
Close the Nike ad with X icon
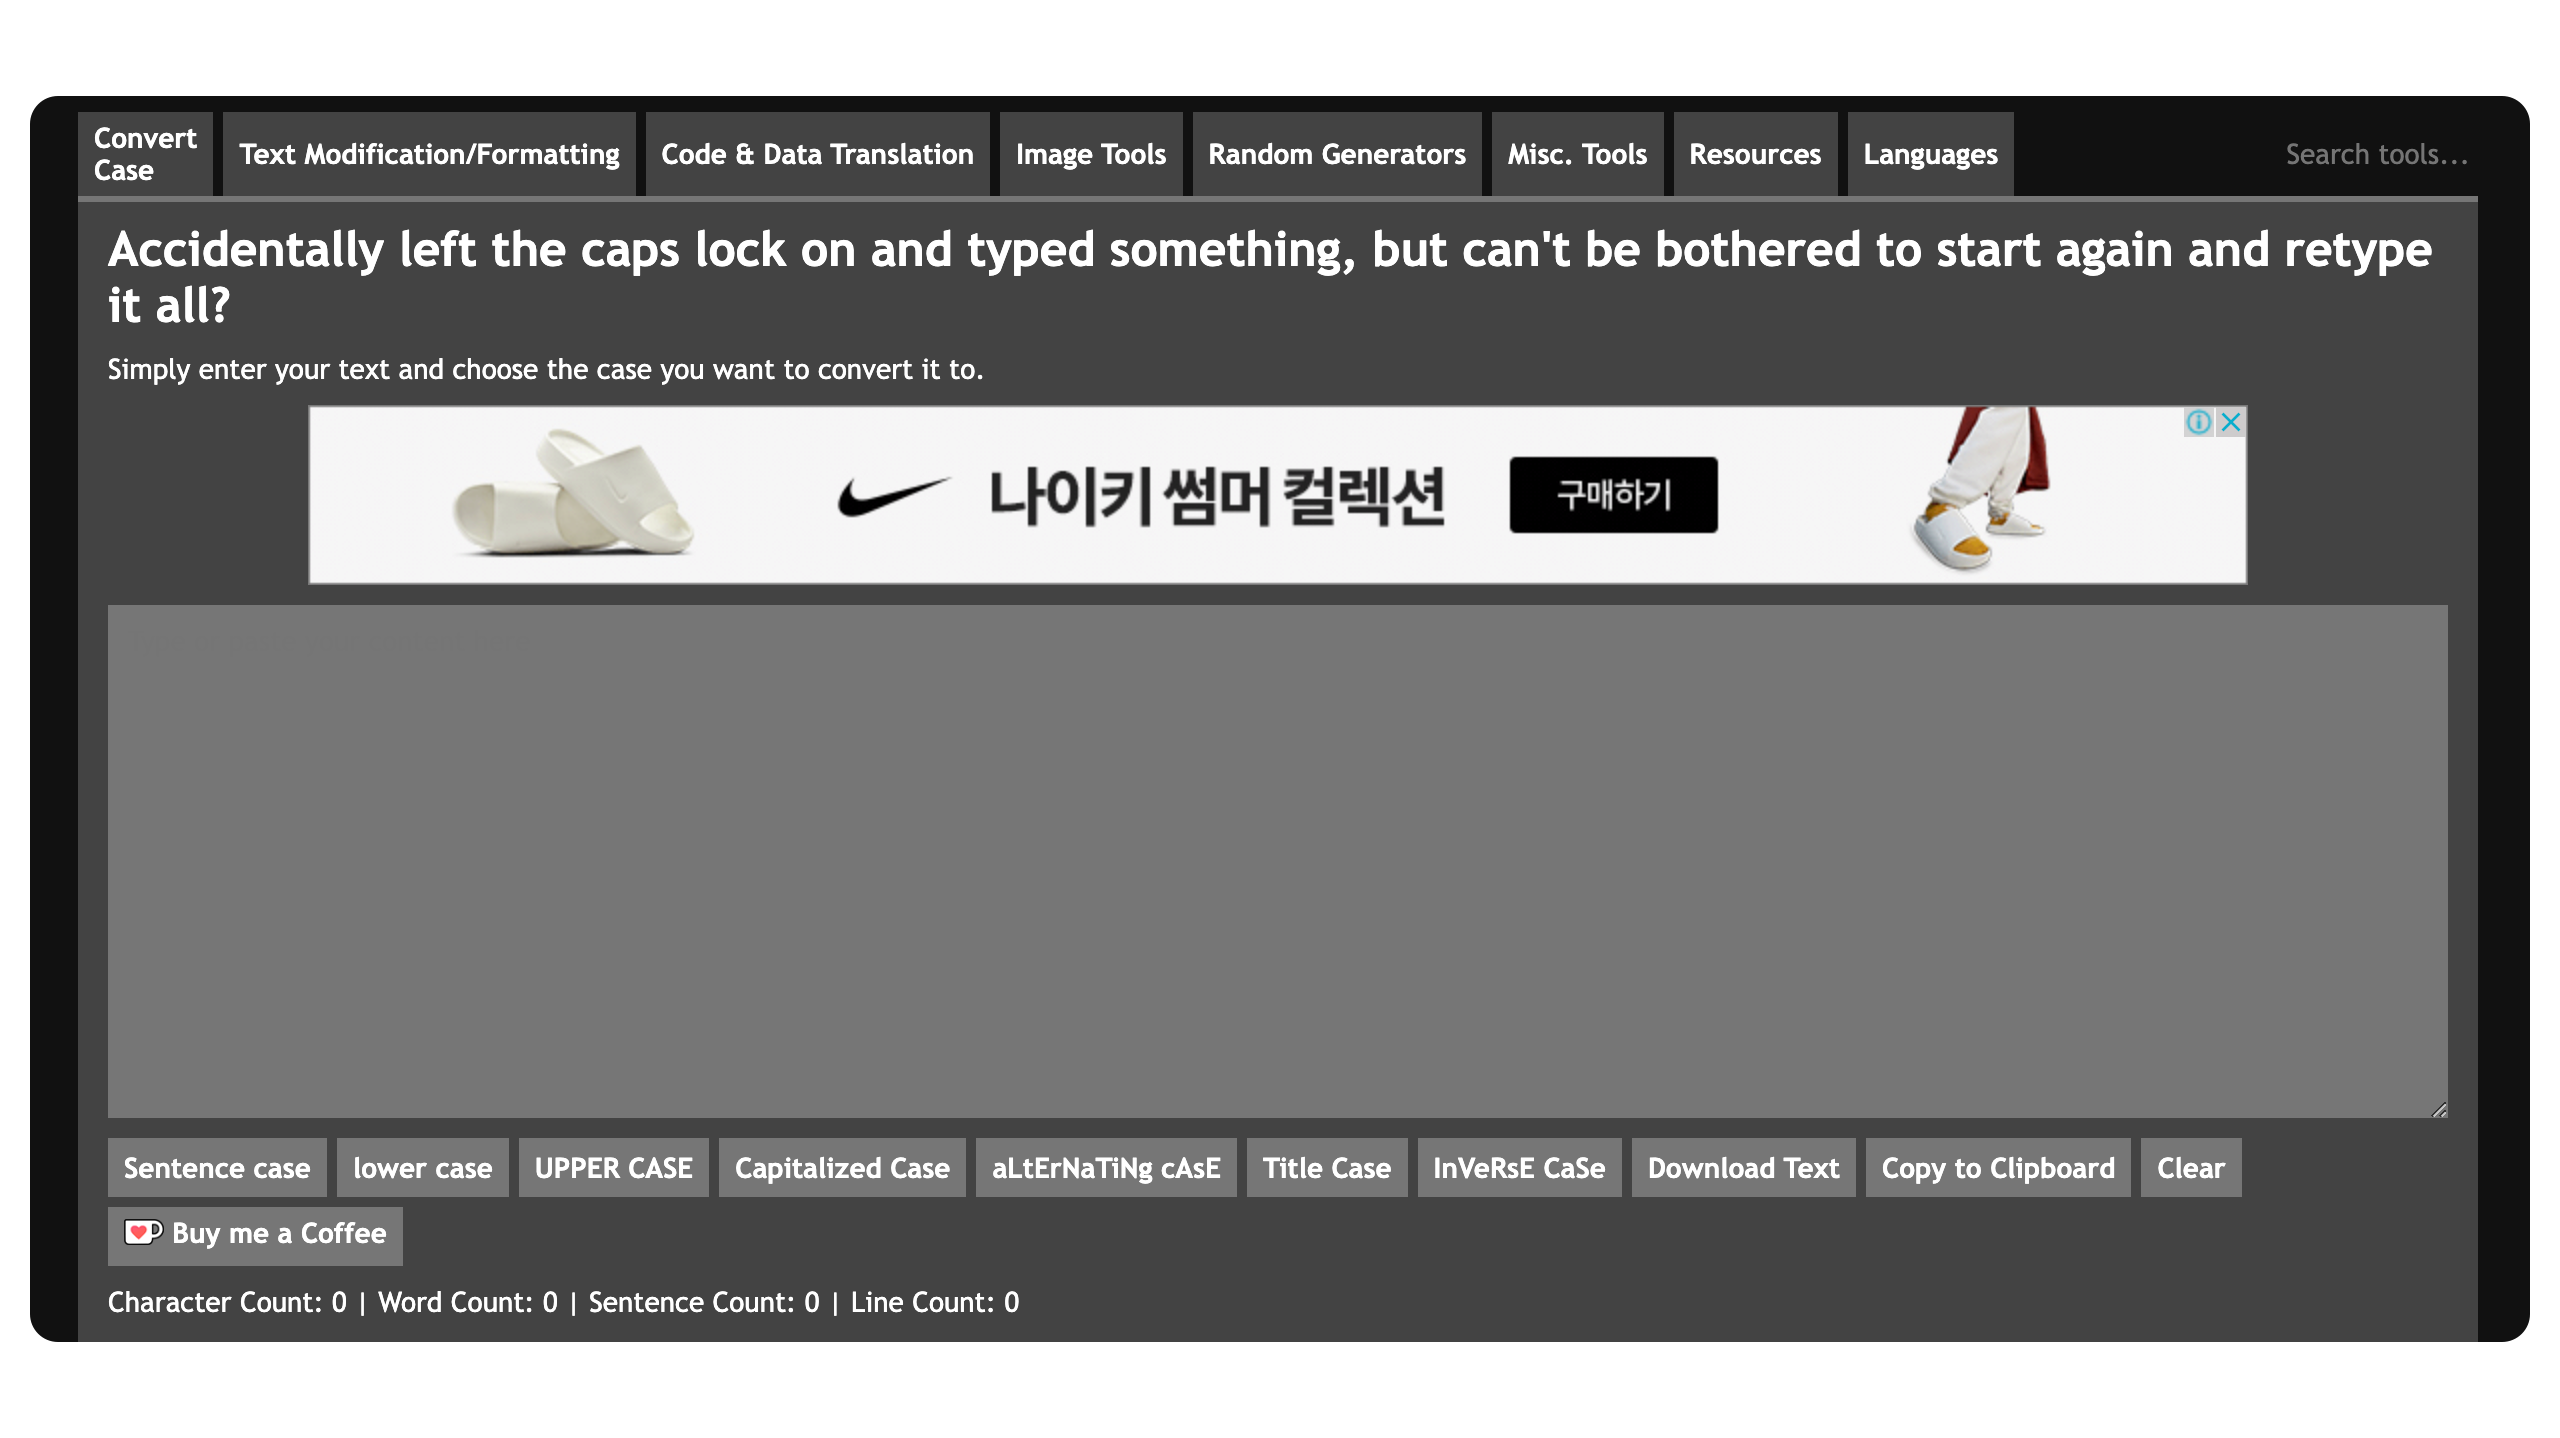[x=2230, y=422]
